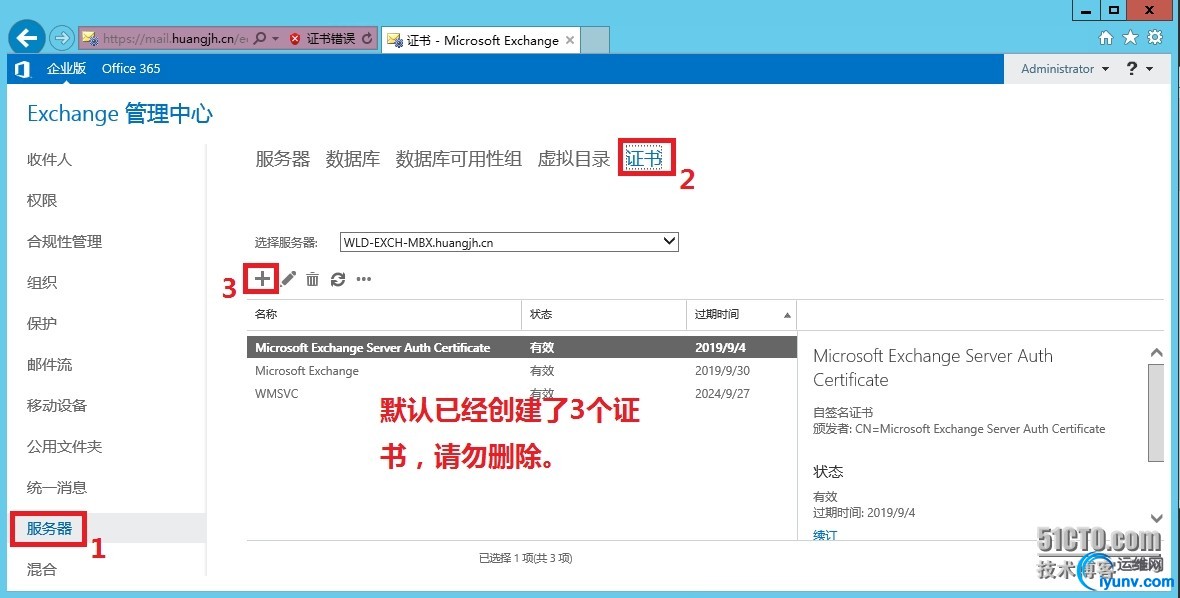Select the Microsoft Exchange Server Auth Certificate row

pos(522,348)
